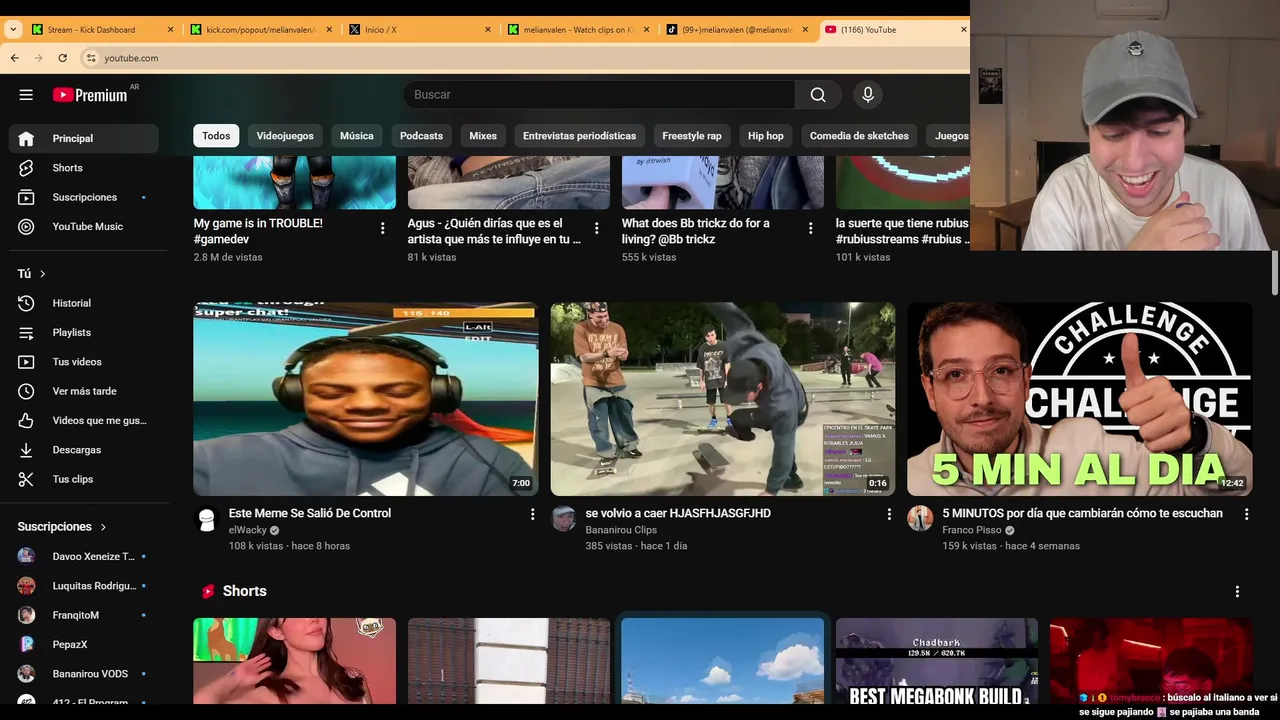The image size is (1280, 720).
Task: Open options for My game is in TROUBLE short
Action: click(x=382, y=228)
